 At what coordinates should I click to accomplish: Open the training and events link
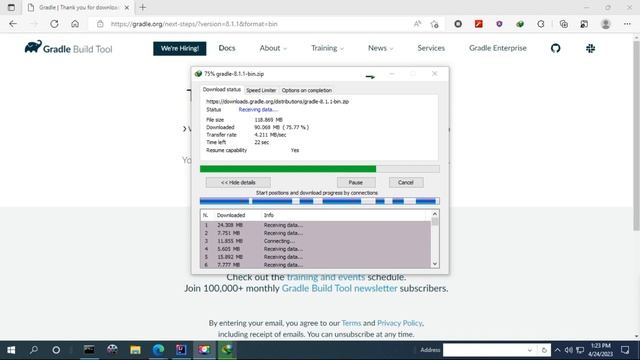[x=326, y=277]
